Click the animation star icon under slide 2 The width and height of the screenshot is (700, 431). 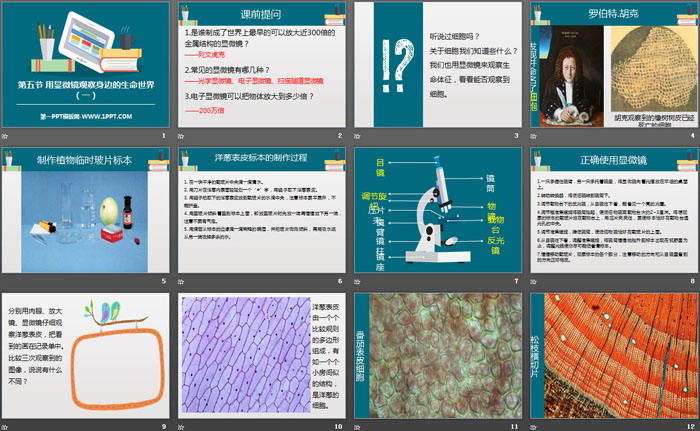click(x=181, y=136)
